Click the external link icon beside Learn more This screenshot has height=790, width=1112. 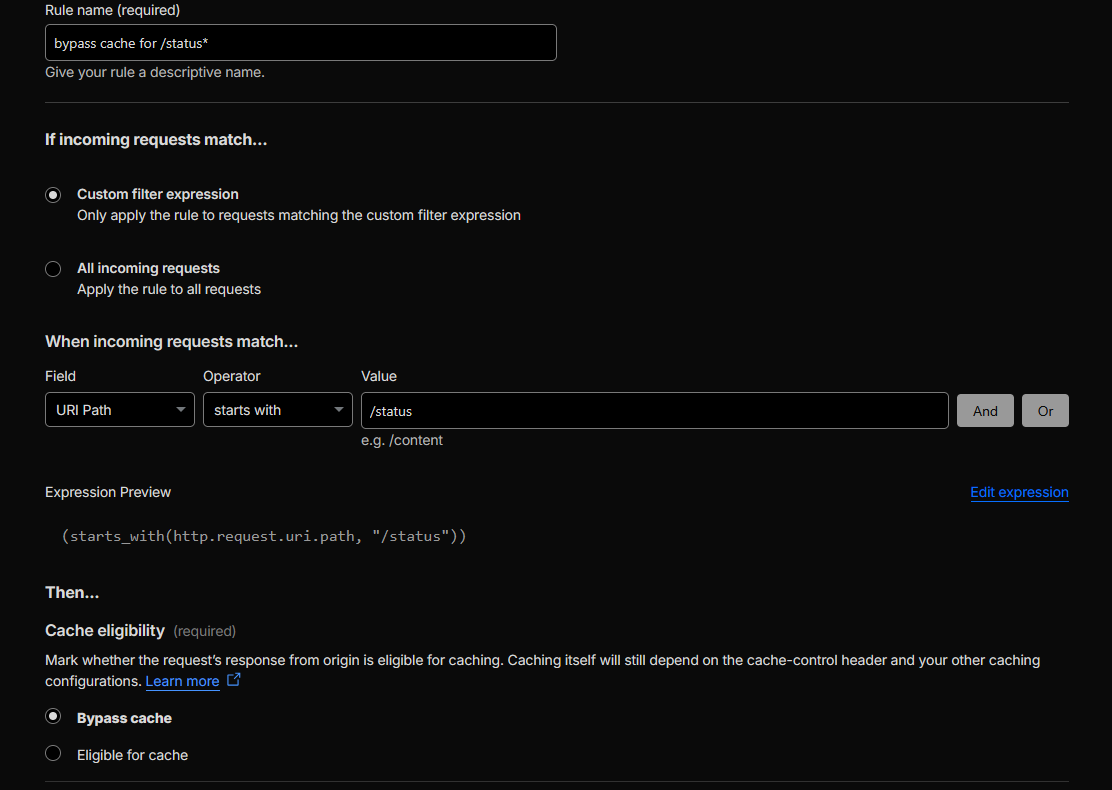(x=234, y=680)
